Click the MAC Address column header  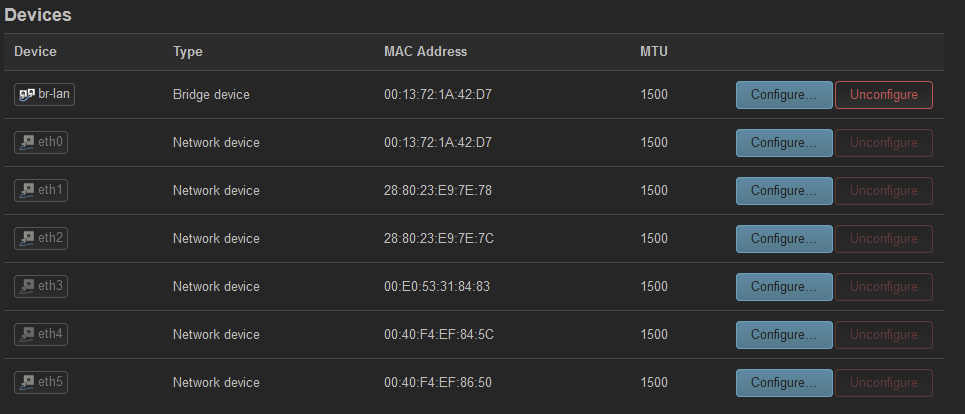[x=425, y=52]
